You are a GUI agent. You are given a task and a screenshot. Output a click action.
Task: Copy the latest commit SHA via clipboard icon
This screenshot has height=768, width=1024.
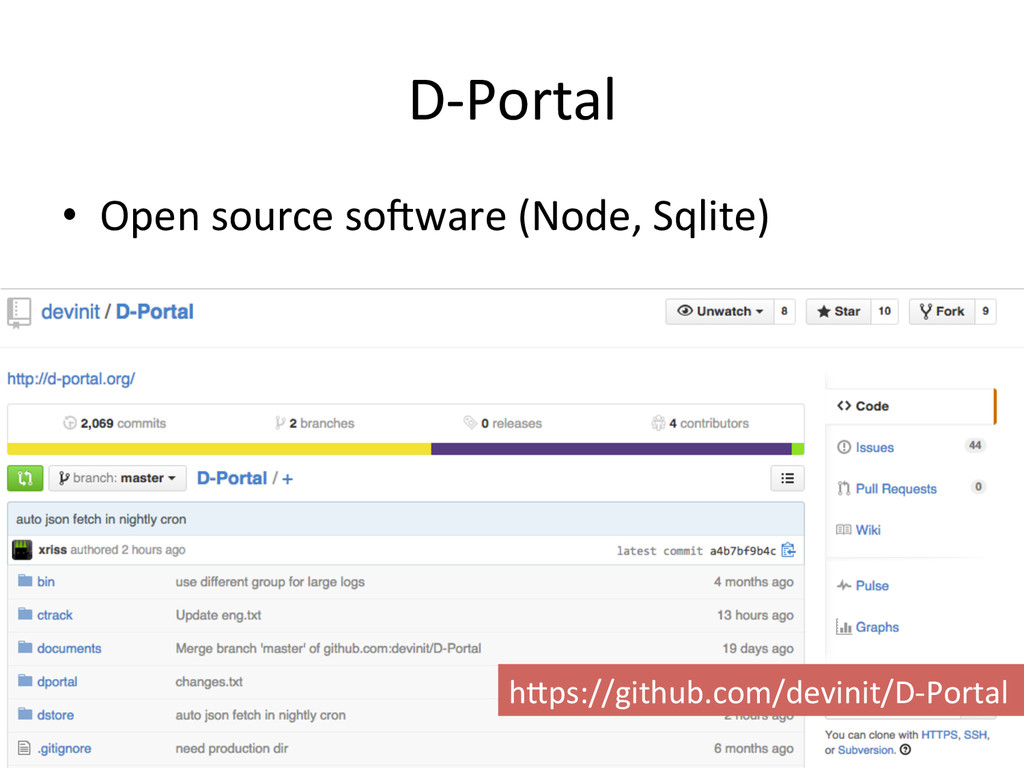point(788,550)
